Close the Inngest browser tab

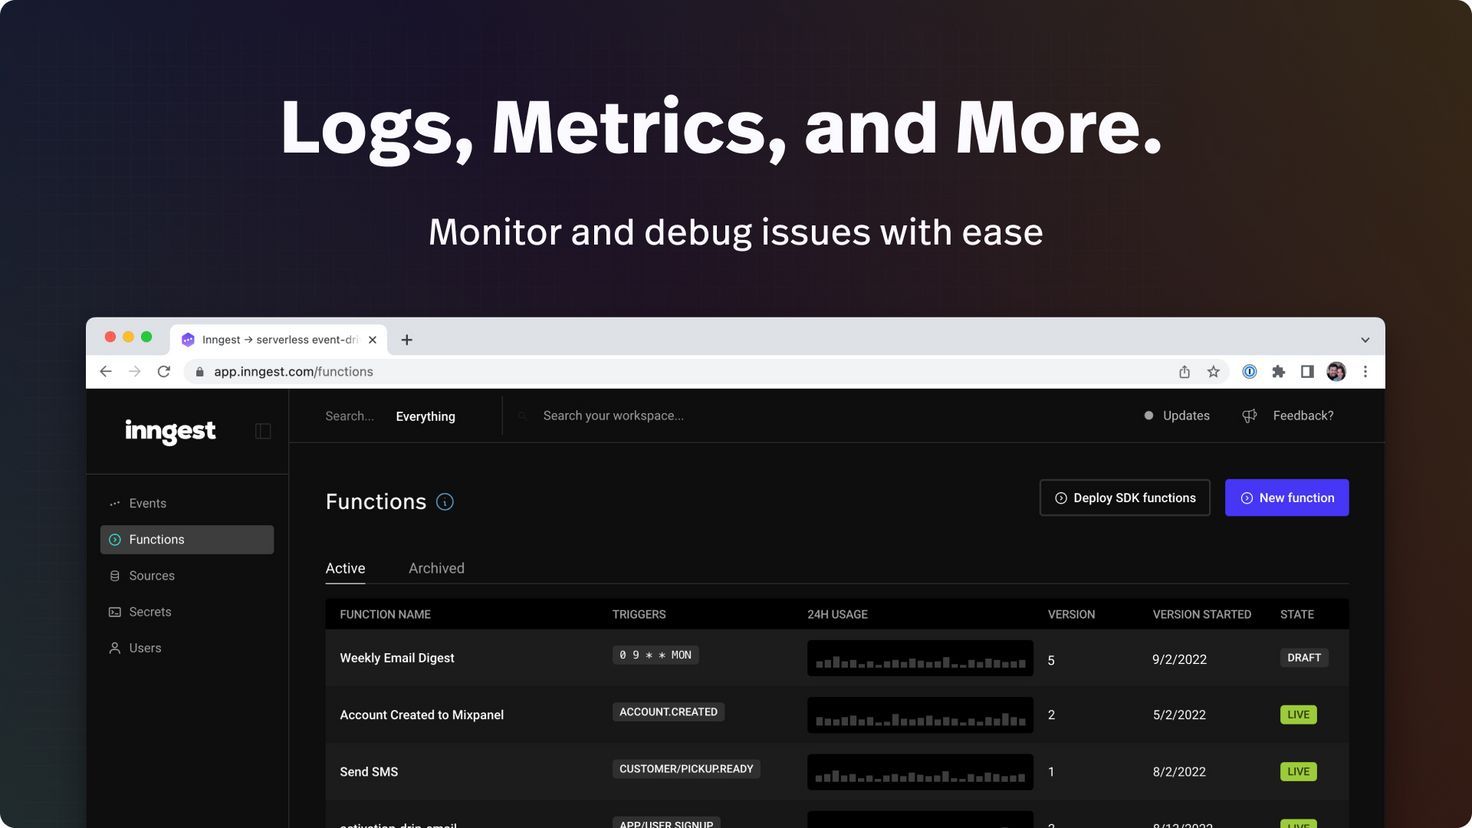click(372, 340)
